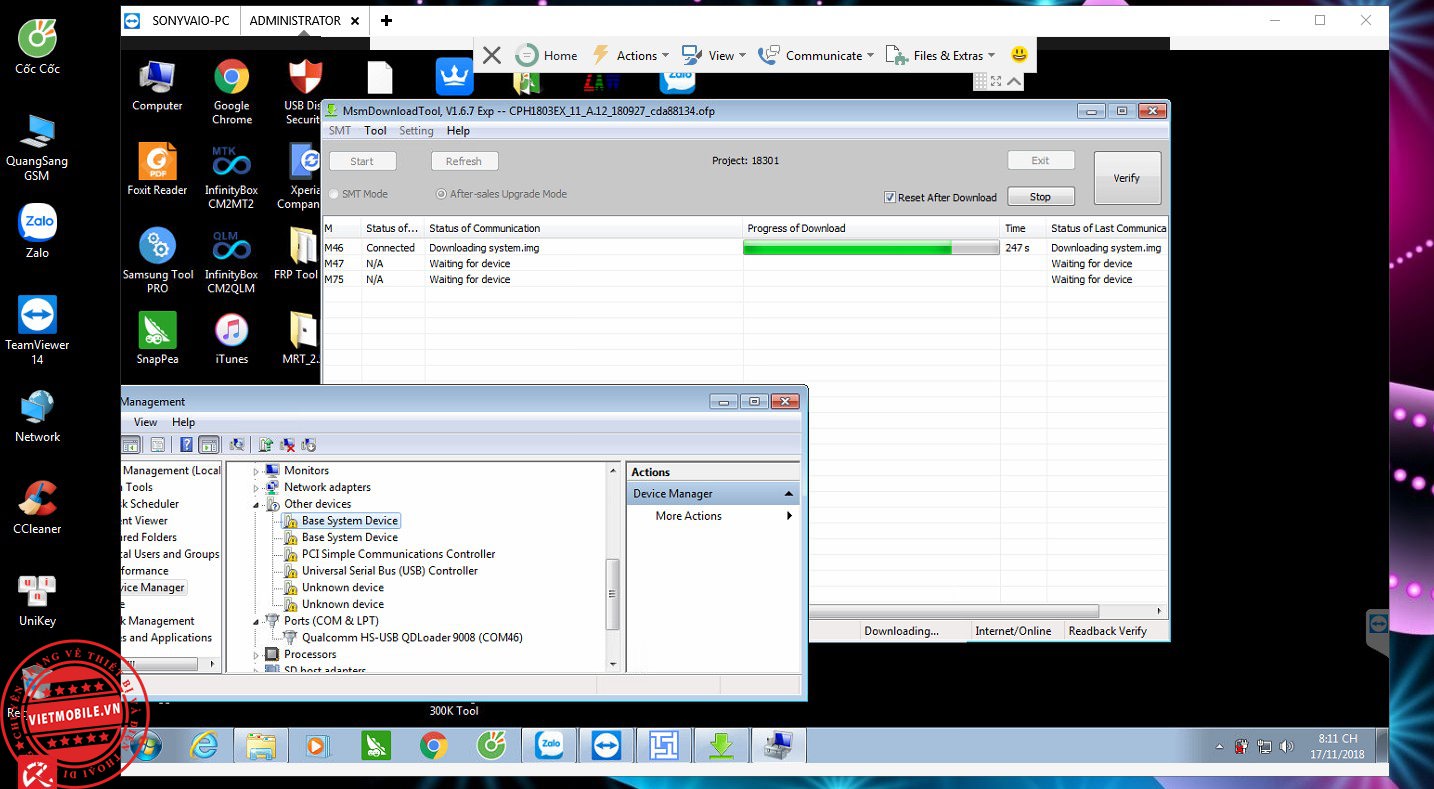Toggle Reset After Download checkbox
This screenshot has width=1434, height=789.
890,197
